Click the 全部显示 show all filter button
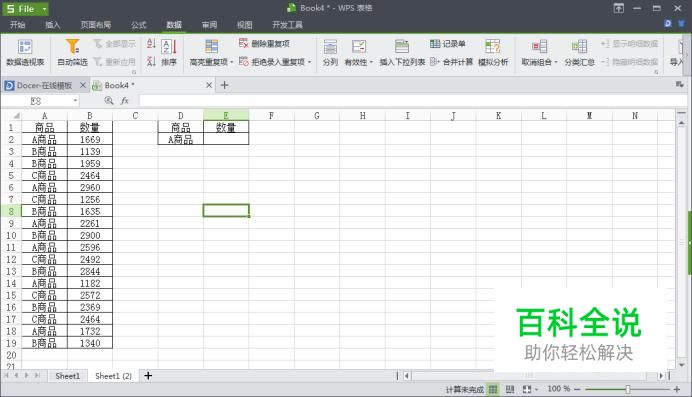 point(114,44)
